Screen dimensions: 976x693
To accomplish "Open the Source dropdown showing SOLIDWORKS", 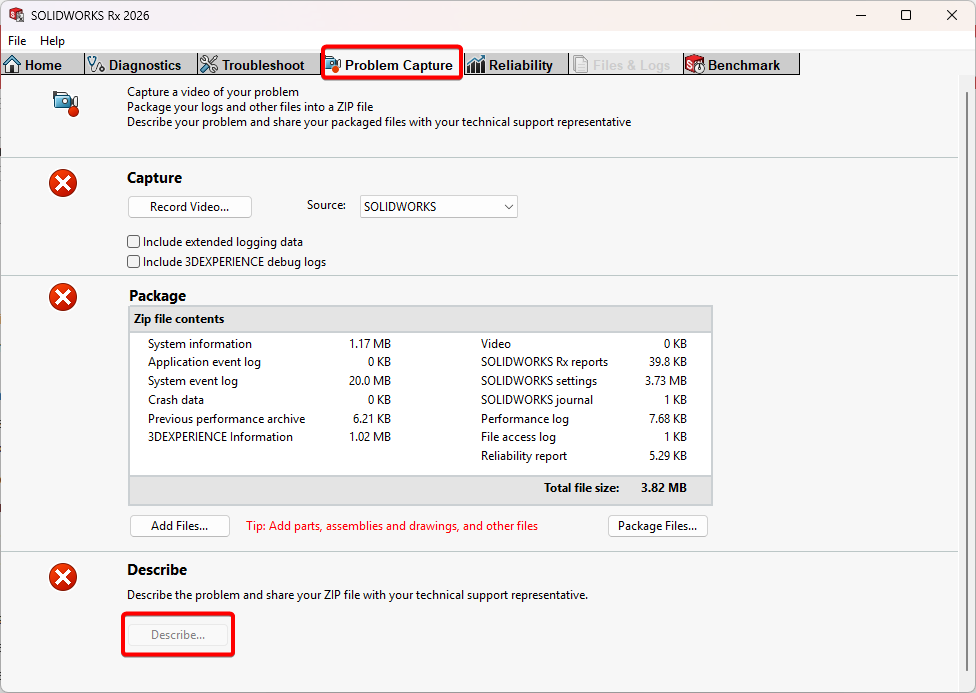I will click(x=439, y=207).
